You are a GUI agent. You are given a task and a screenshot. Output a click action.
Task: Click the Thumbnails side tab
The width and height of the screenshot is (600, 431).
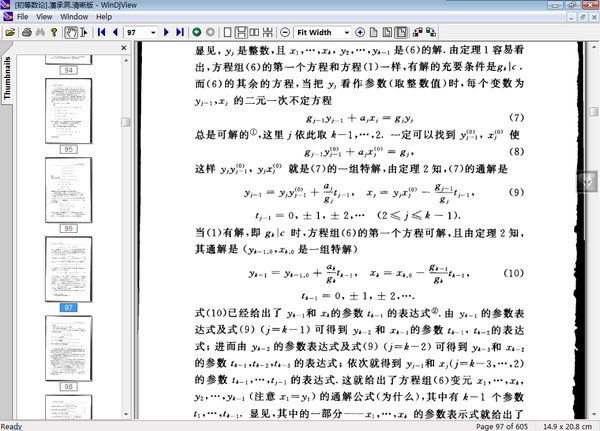coord(7,78)
